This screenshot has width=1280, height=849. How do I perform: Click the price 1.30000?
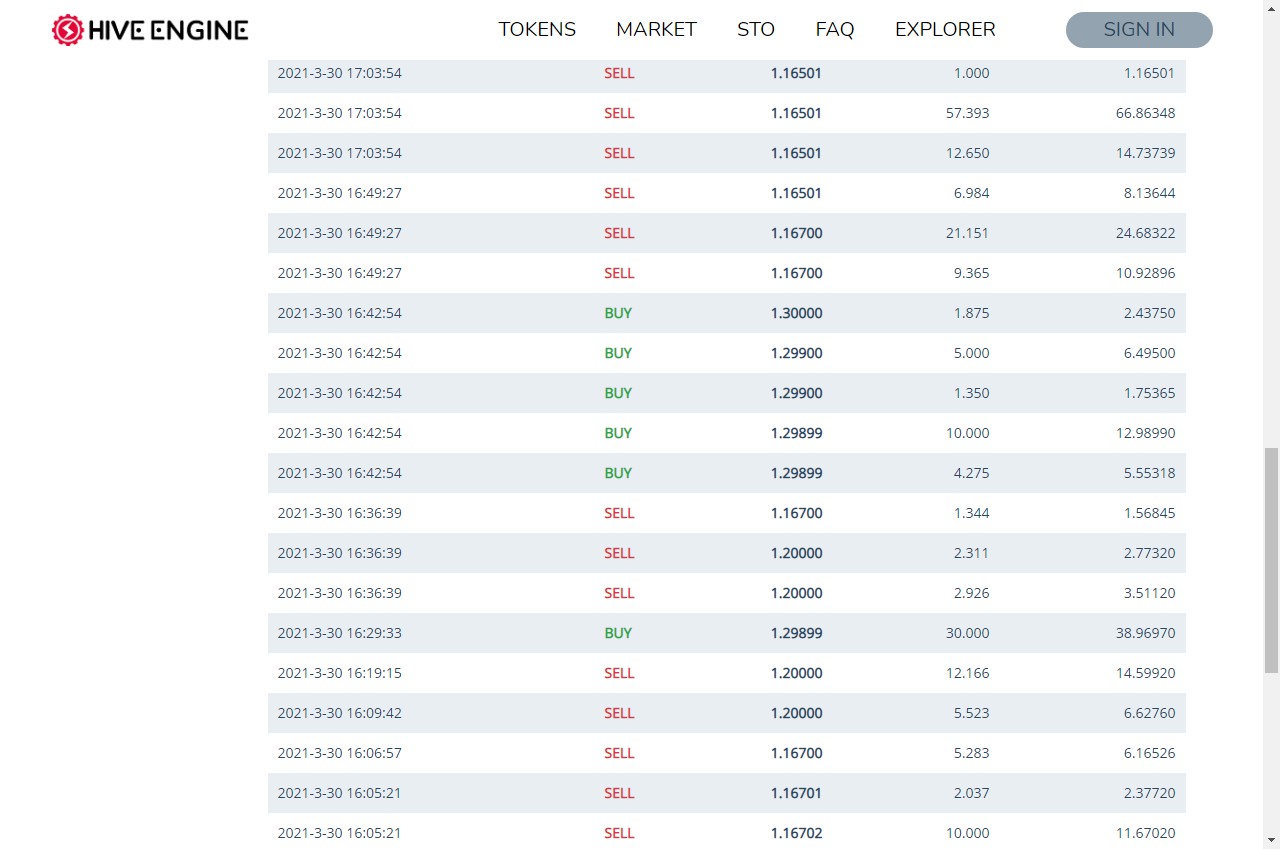(796, 313)
